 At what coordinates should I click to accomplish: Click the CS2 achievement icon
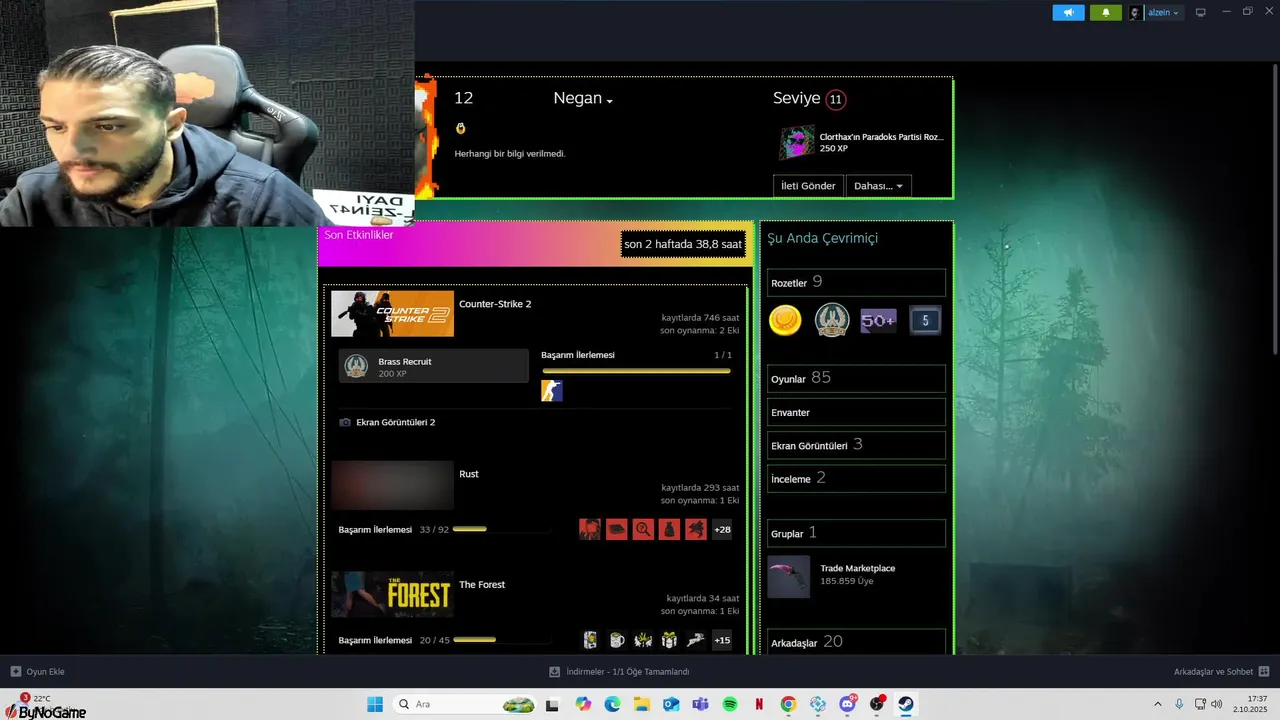pyautogui.click(x=552, y=391)
